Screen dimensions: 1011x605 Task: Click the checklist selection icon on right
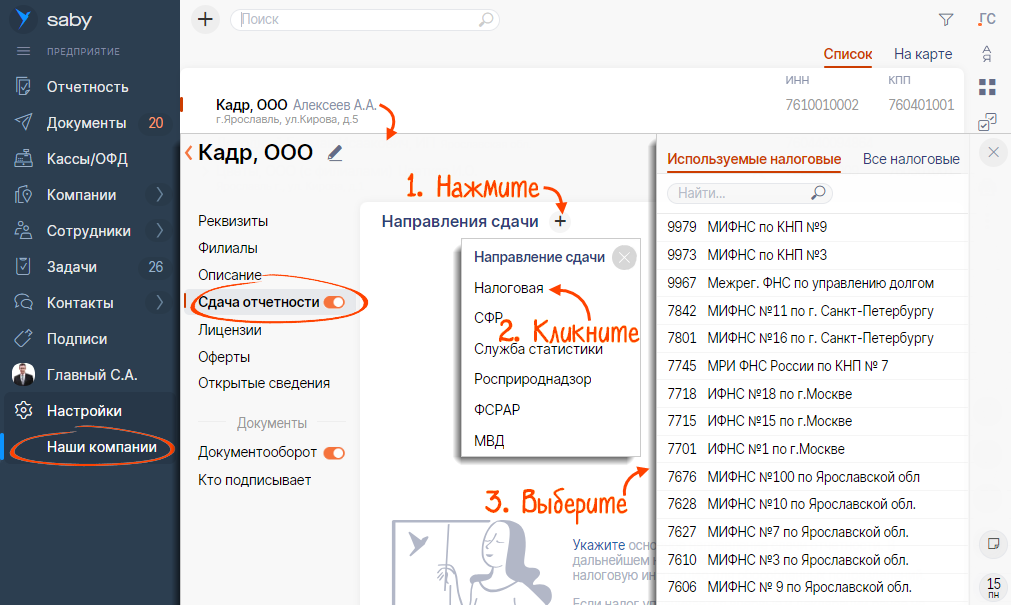[x=987, y=121]
